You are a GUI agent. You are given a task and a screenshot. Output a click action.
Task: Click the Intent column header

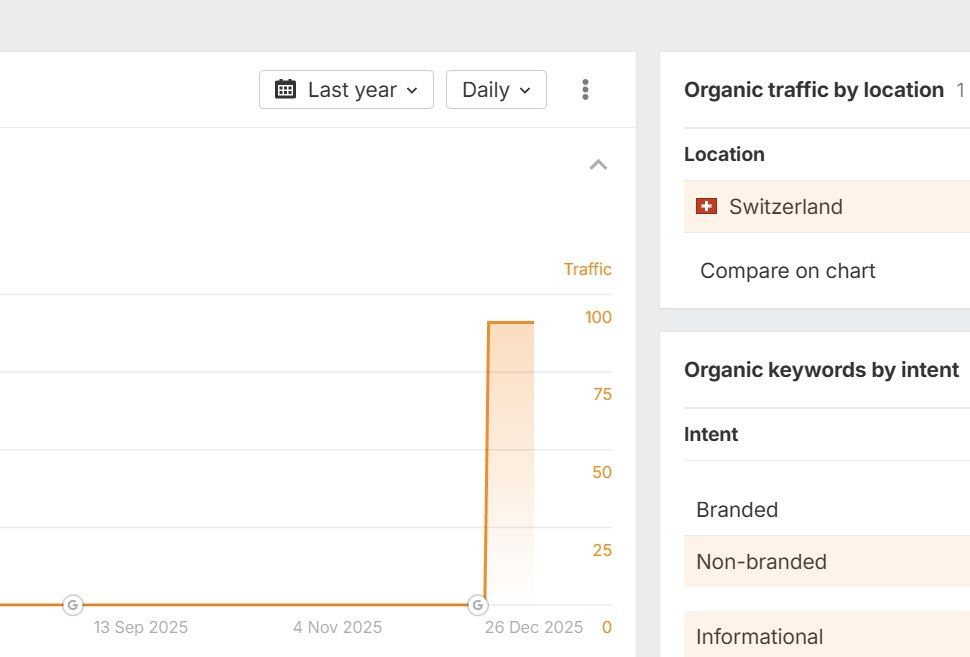point(711,434)
